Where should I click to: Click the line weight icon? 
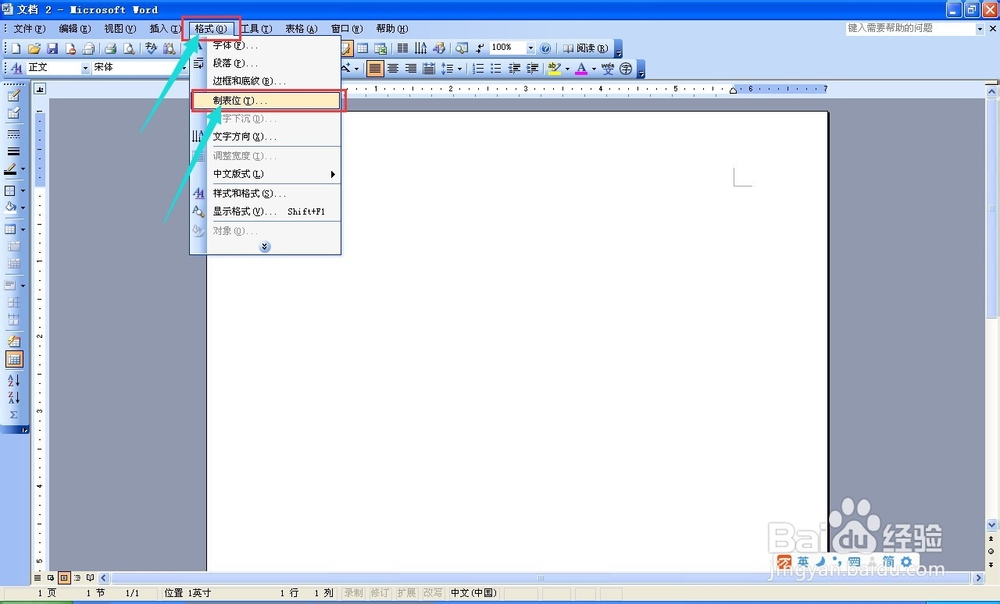tap(13, 152)
